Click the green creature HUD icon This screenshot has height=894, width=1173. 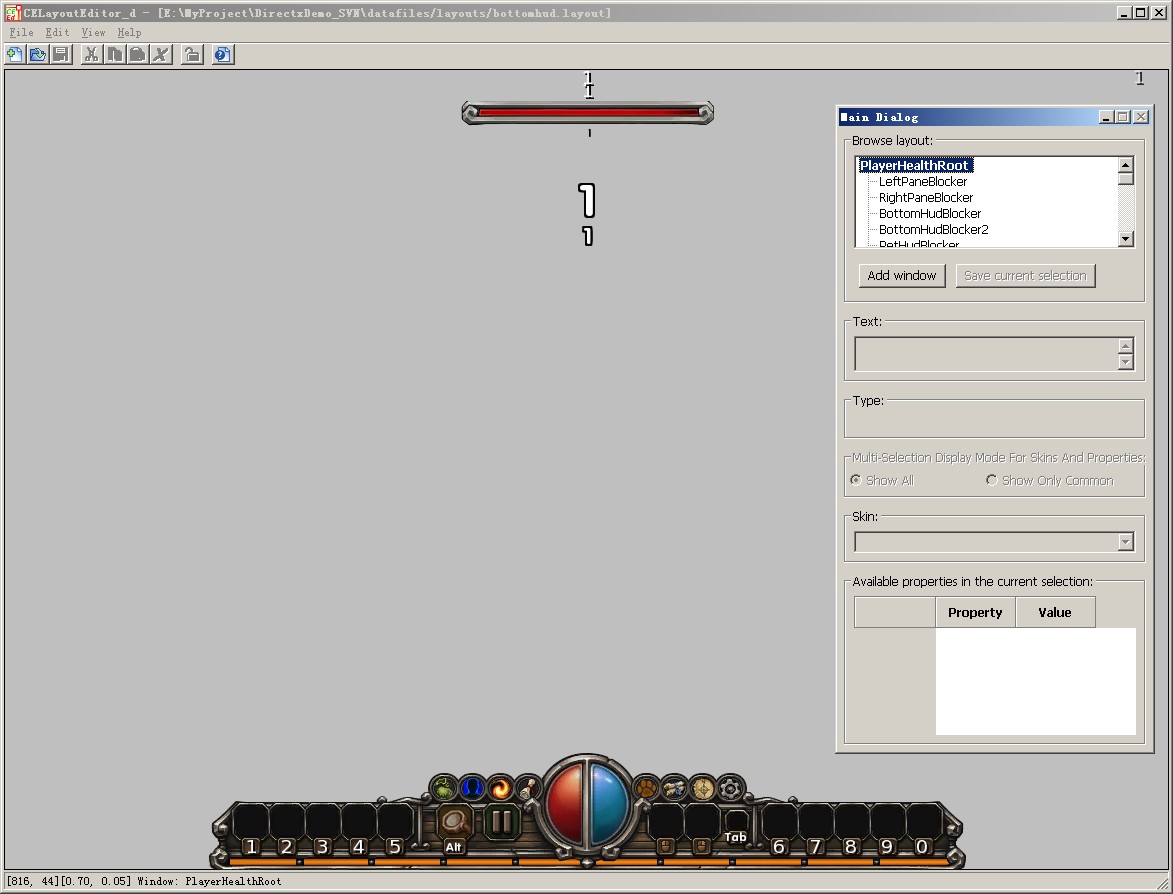click(x=444, y=788)
